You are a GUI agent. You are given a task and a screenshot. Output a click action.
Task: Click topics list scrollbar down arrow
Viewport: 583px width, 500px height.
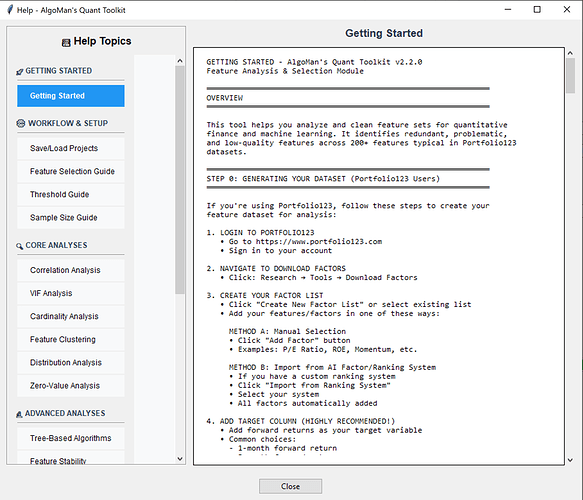point(180,459)
